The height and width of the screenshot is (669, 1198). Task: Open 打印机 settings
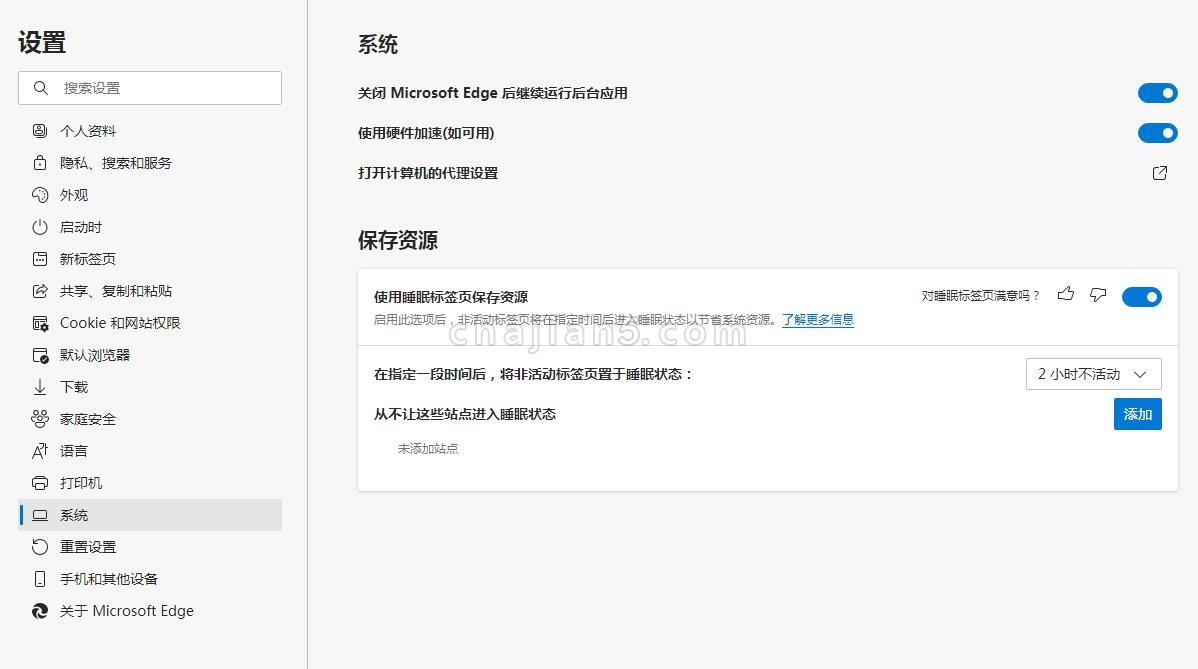(x=150, y=483)
